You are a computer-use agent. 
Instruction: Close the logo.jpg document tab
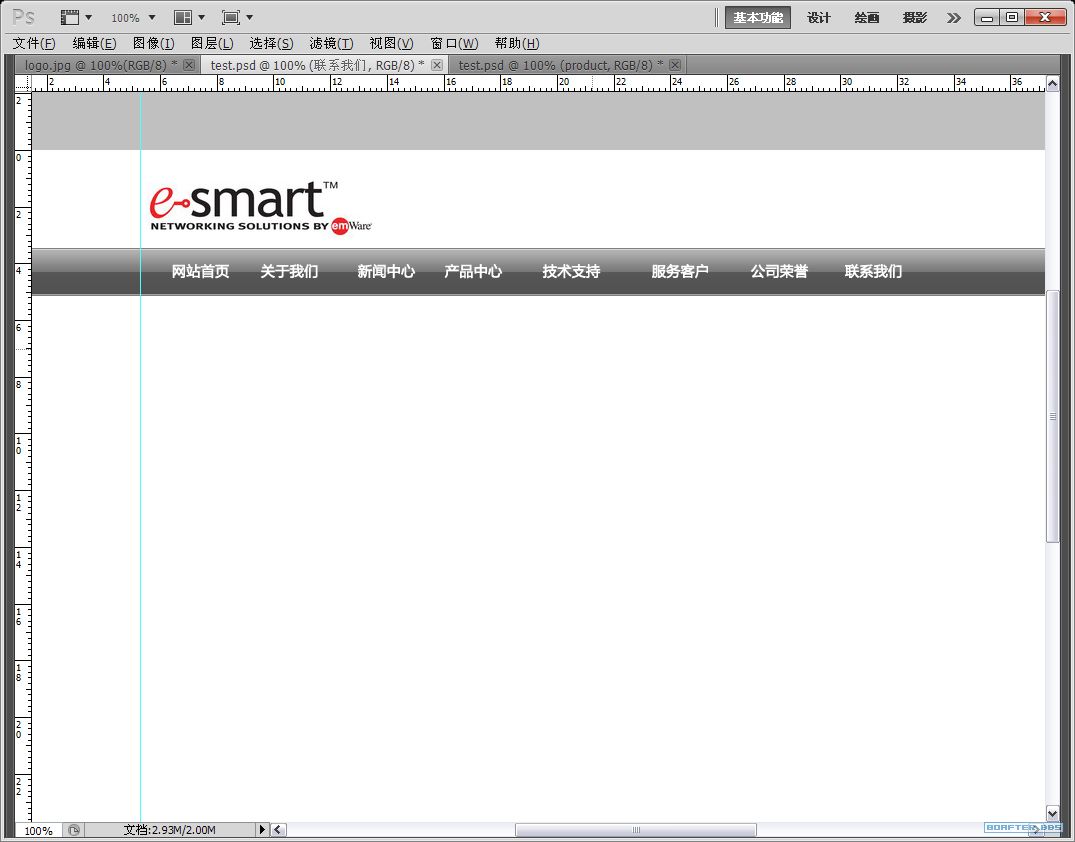tap(189, 65)
